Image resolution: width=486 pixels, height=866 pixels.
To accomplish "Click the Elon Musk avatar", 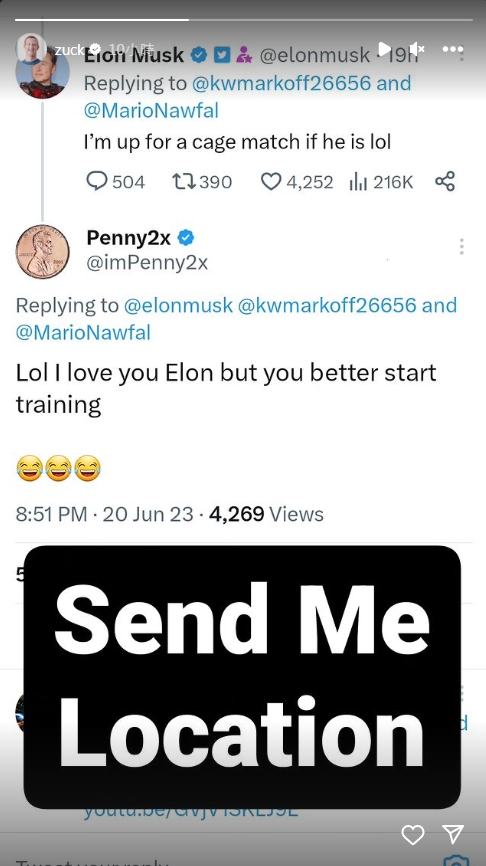I will click(x=43, y=73).
